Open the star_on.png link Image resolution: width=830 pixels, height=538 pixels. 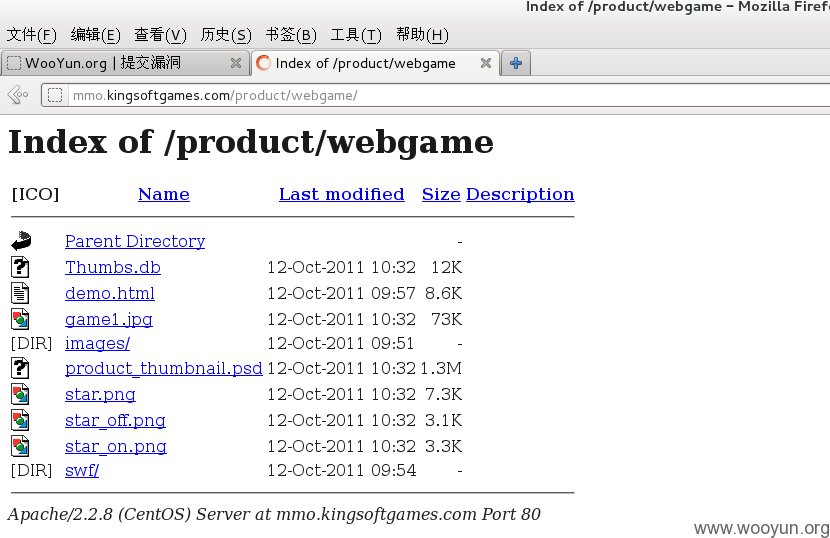click(116, 447)
